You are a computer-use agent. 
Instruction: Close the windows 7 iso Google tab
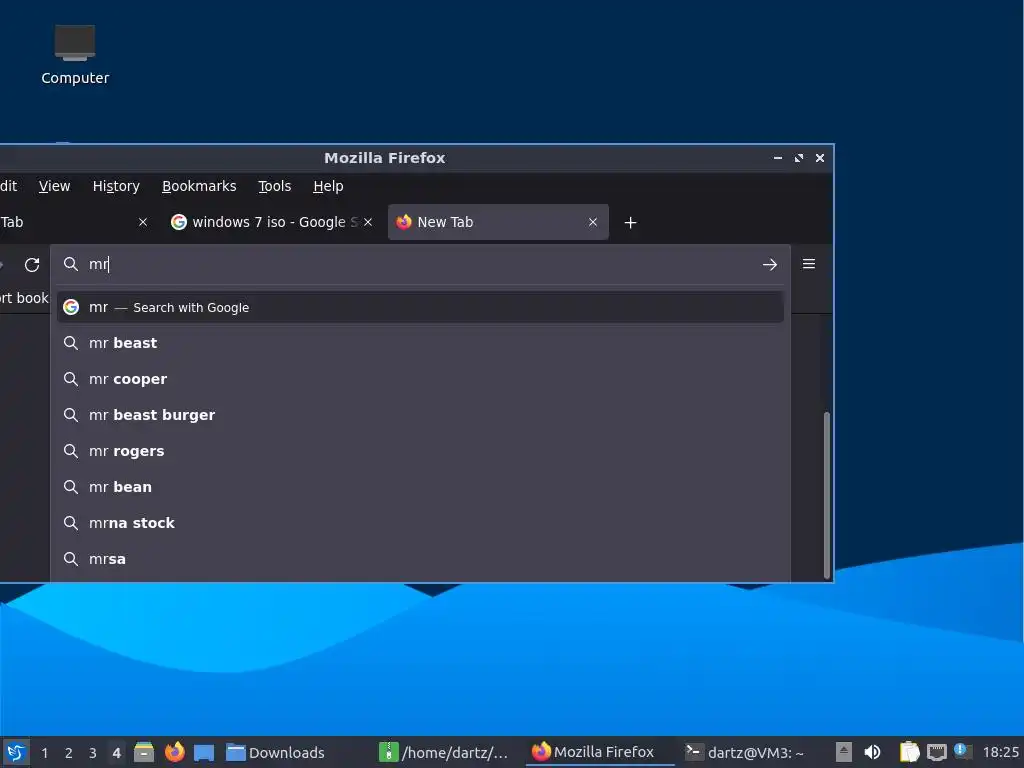(368, 222)
